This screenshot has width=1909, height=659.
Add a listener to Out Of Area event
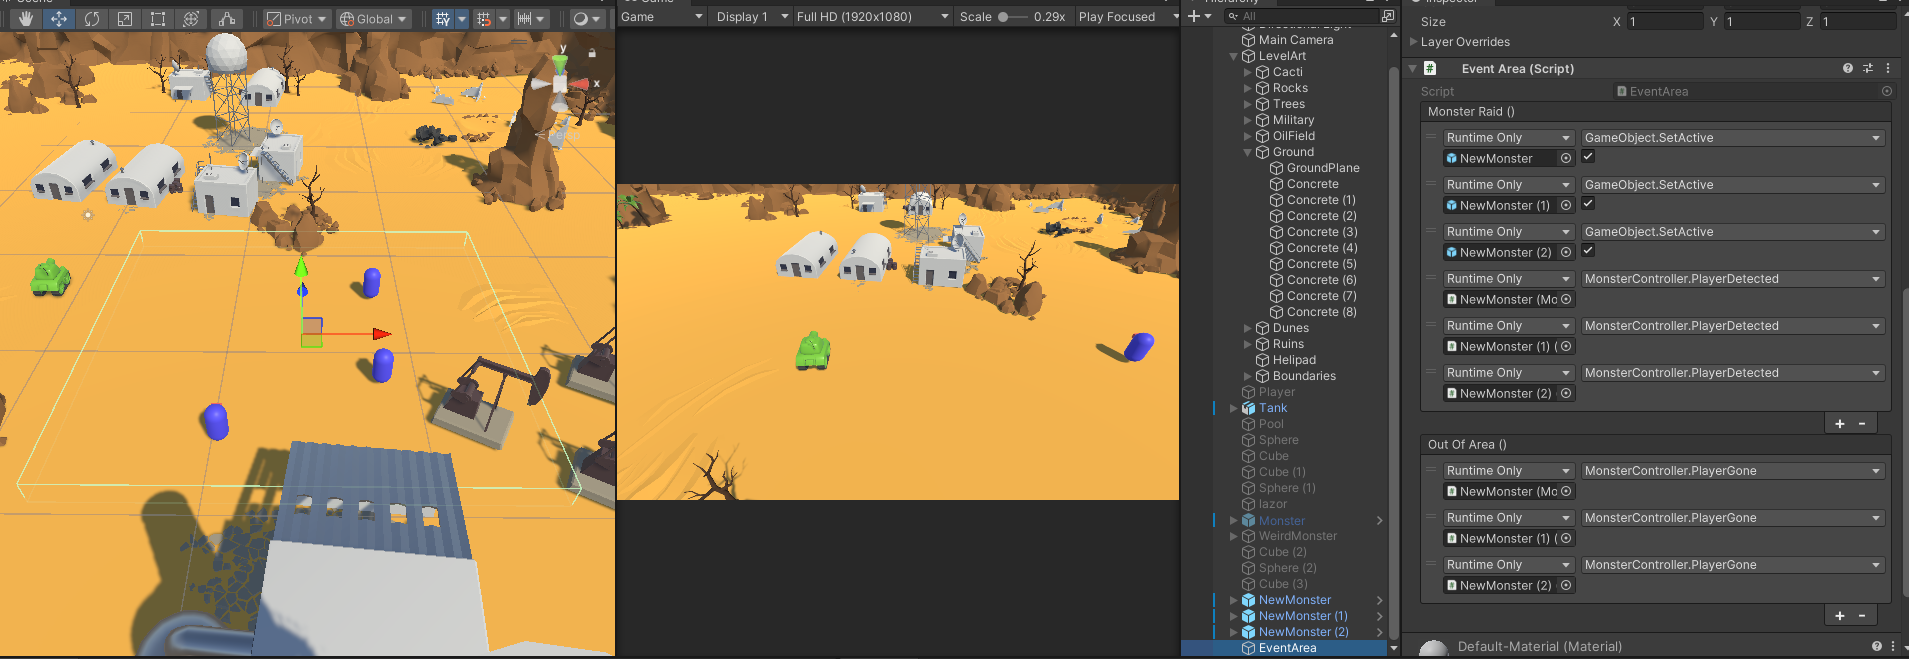tap(1840, 616)
